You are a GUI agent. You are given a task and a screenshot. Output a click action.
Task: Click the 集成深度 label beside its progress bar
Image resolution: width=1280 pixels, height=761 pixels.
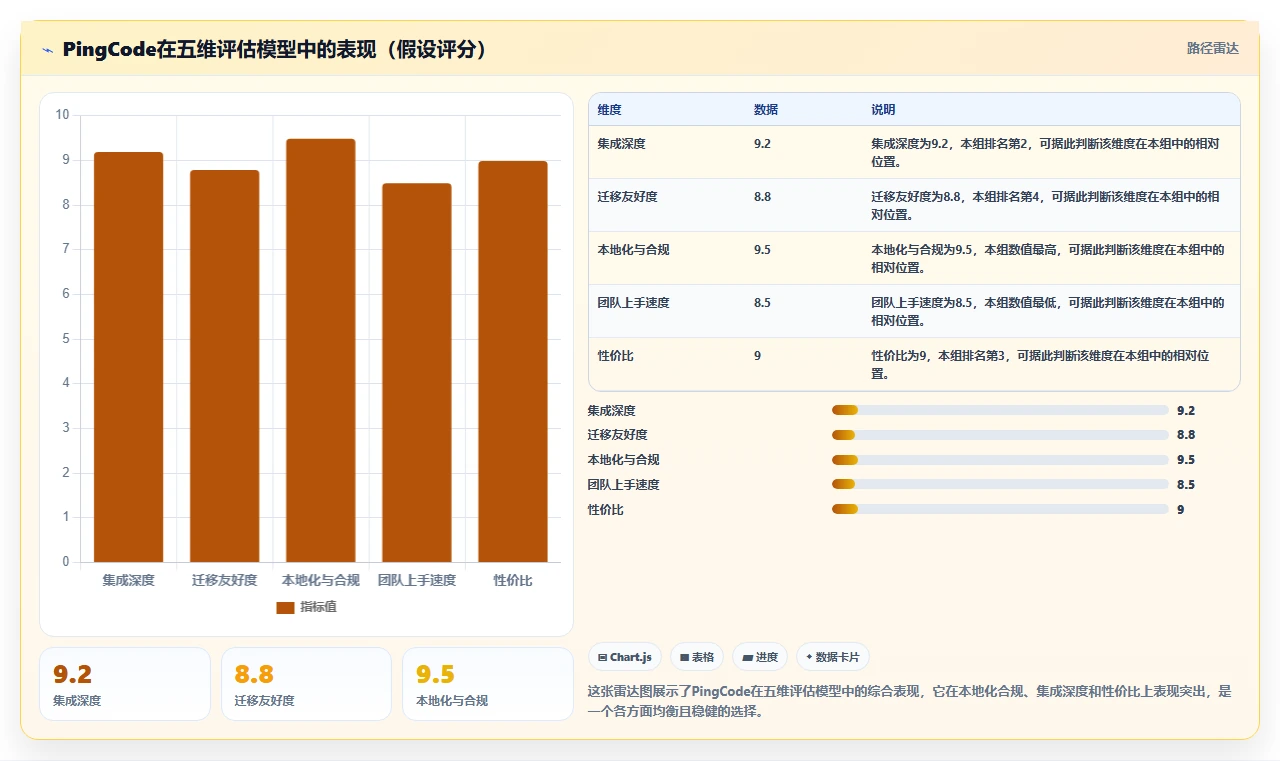(x=612, y=410)
